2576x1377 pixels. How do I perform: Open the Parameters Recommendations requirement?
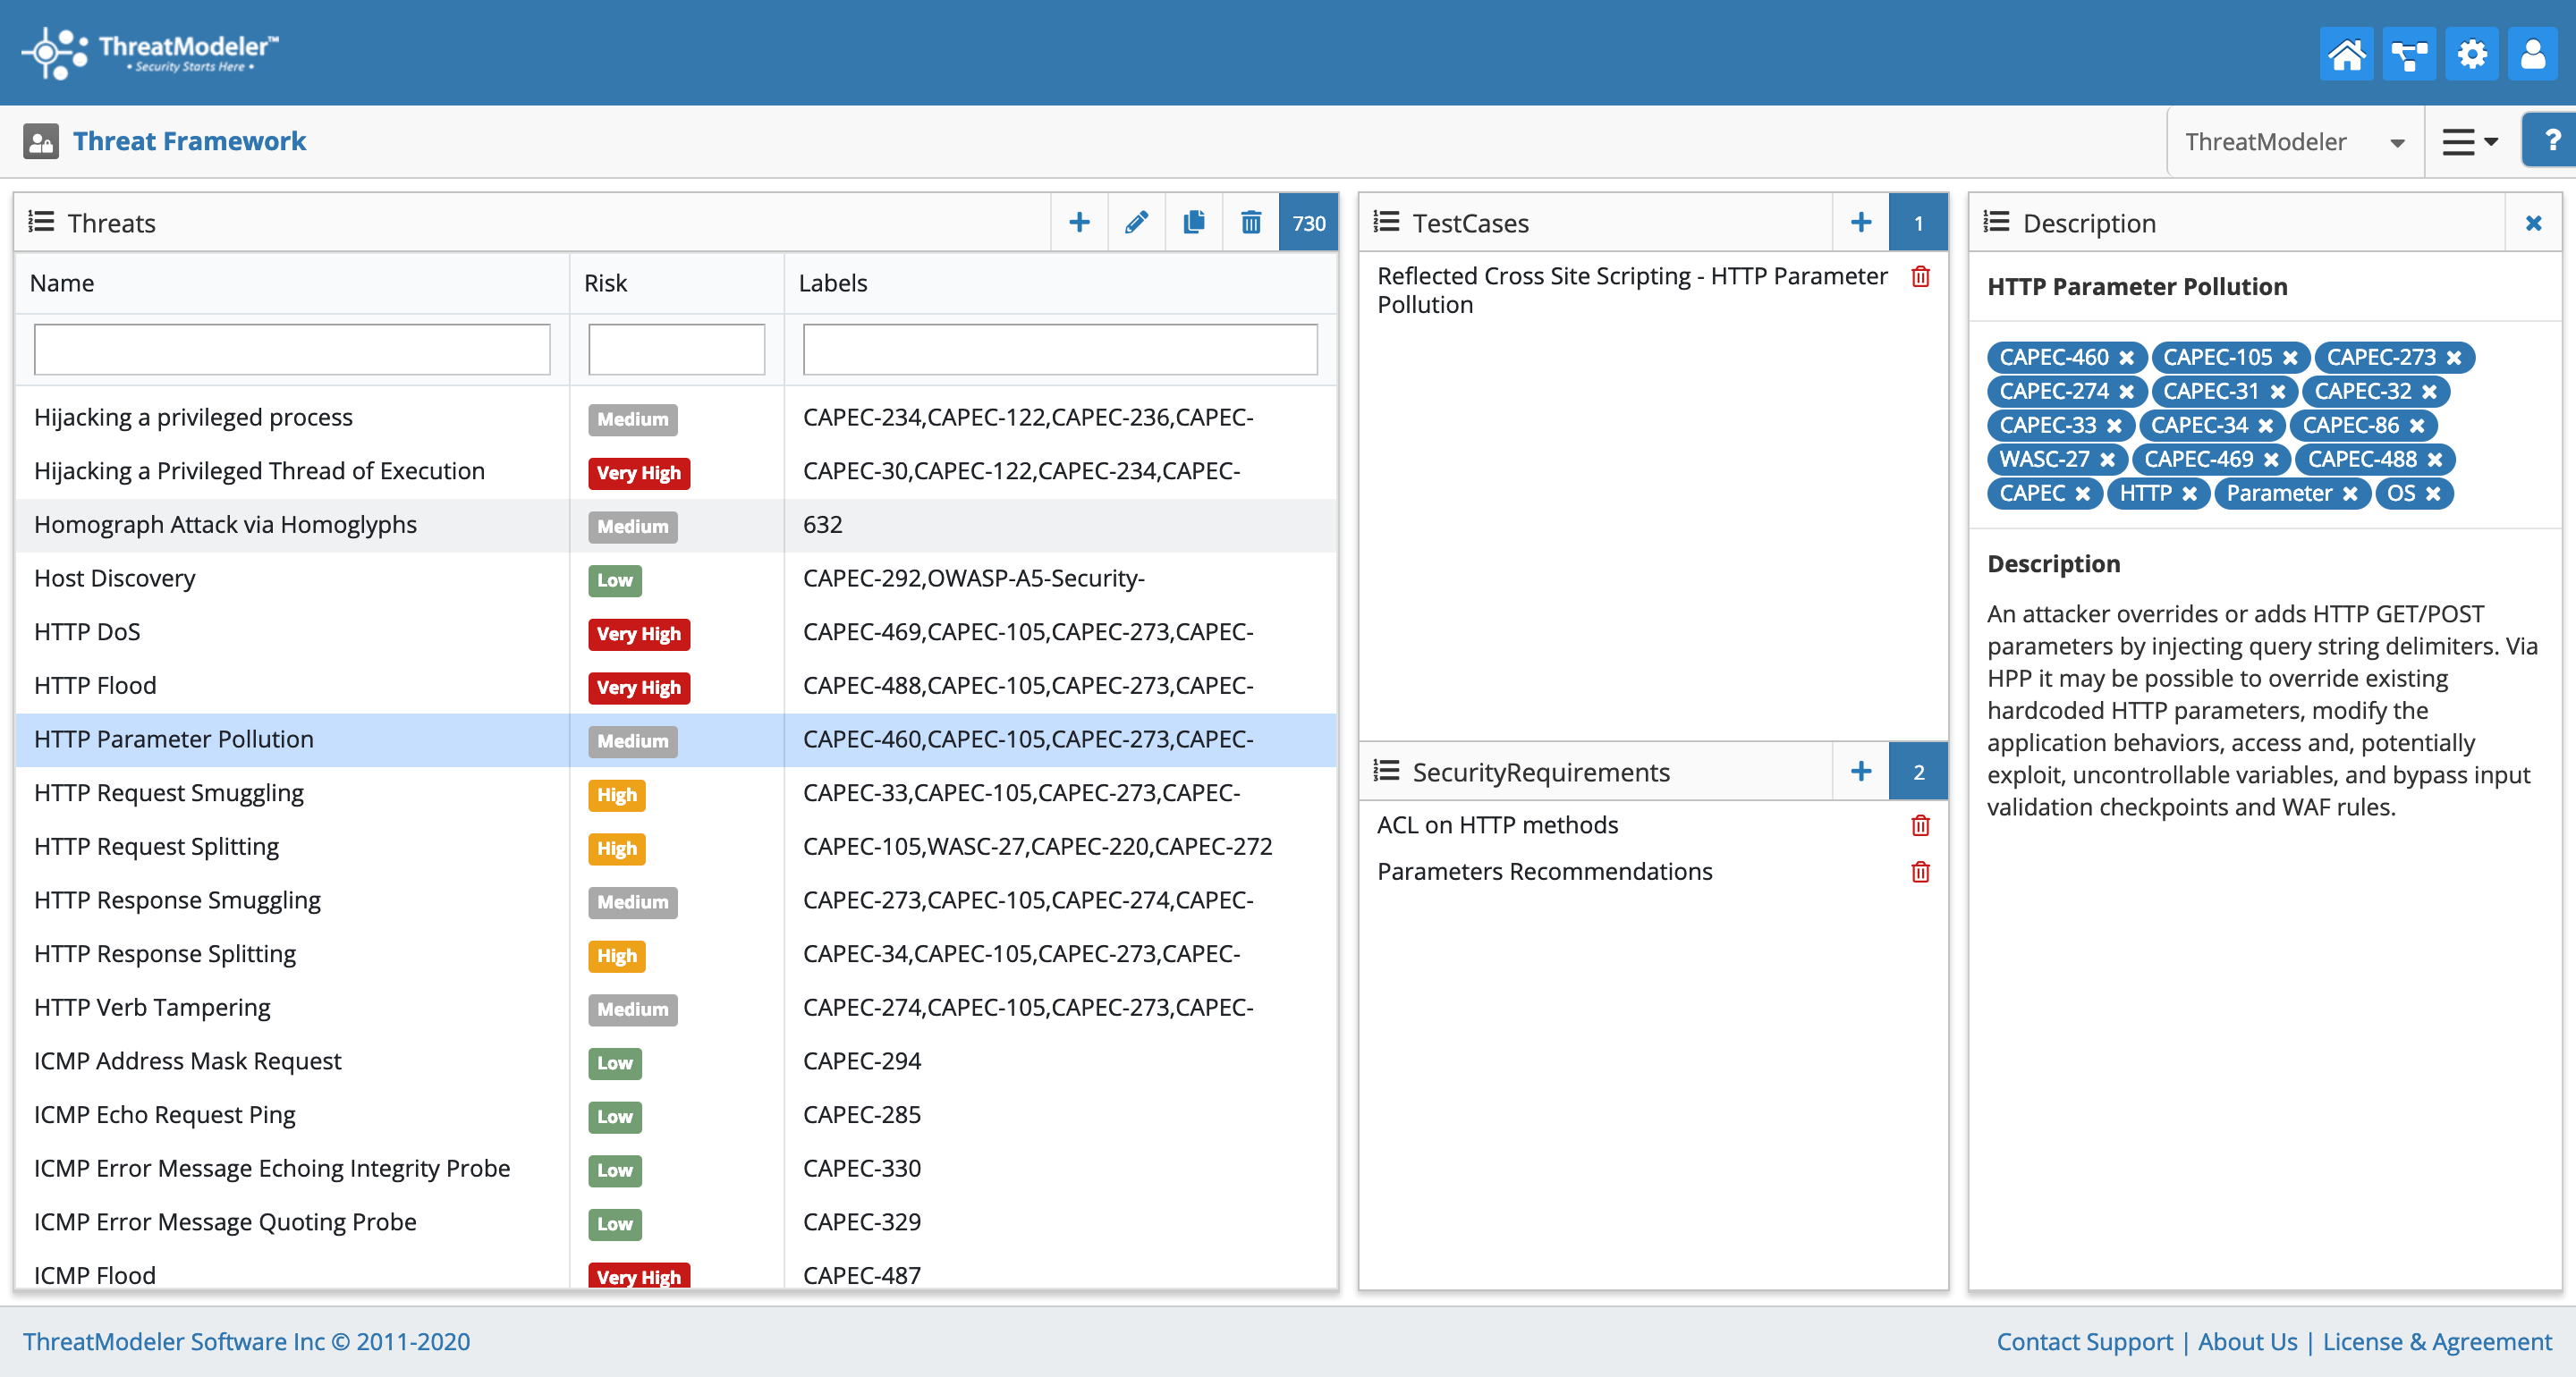point(1544,872)
